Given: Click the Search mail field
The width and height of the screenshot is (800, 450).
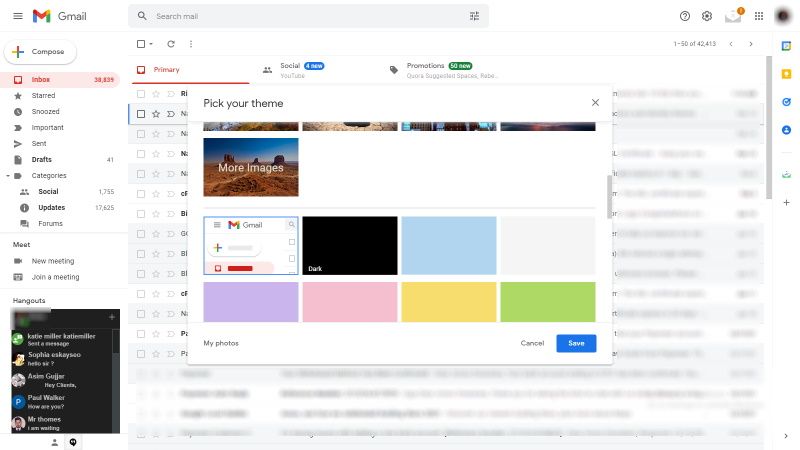Looking at the screenshot, I should [309, 16].
